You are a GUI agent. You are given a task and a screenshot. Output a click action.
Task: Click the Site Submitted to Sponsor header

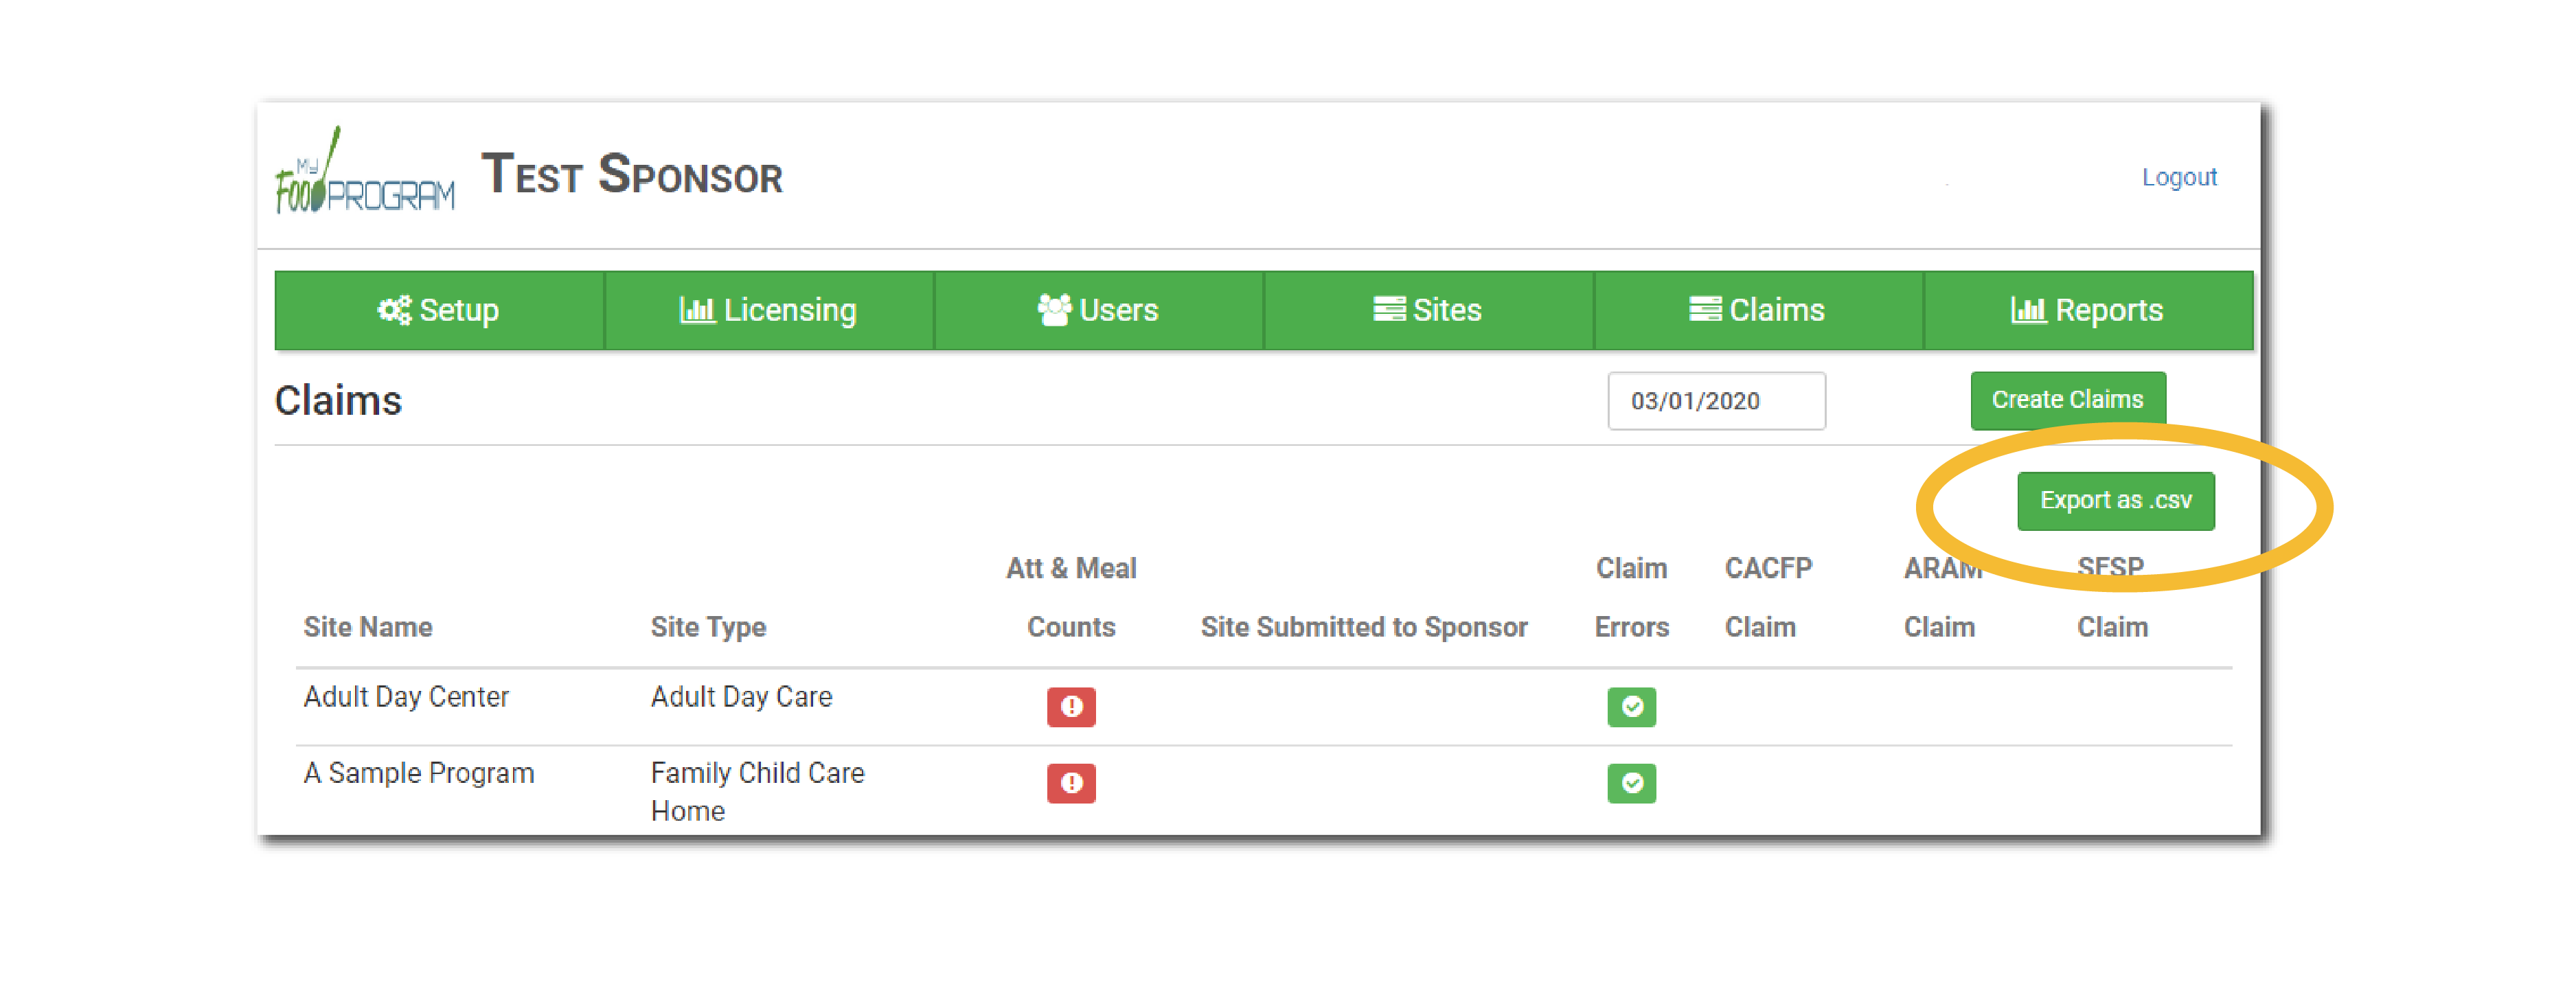point(1363,627)
